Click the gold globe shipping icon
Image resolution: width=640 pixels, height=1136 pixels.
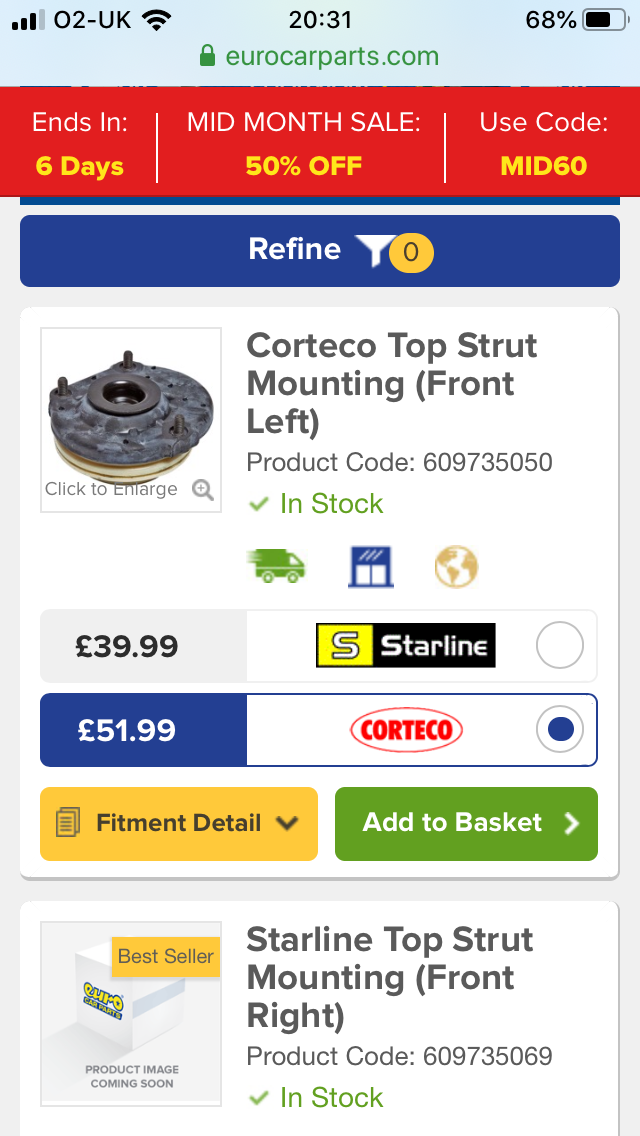pos(456,568)
